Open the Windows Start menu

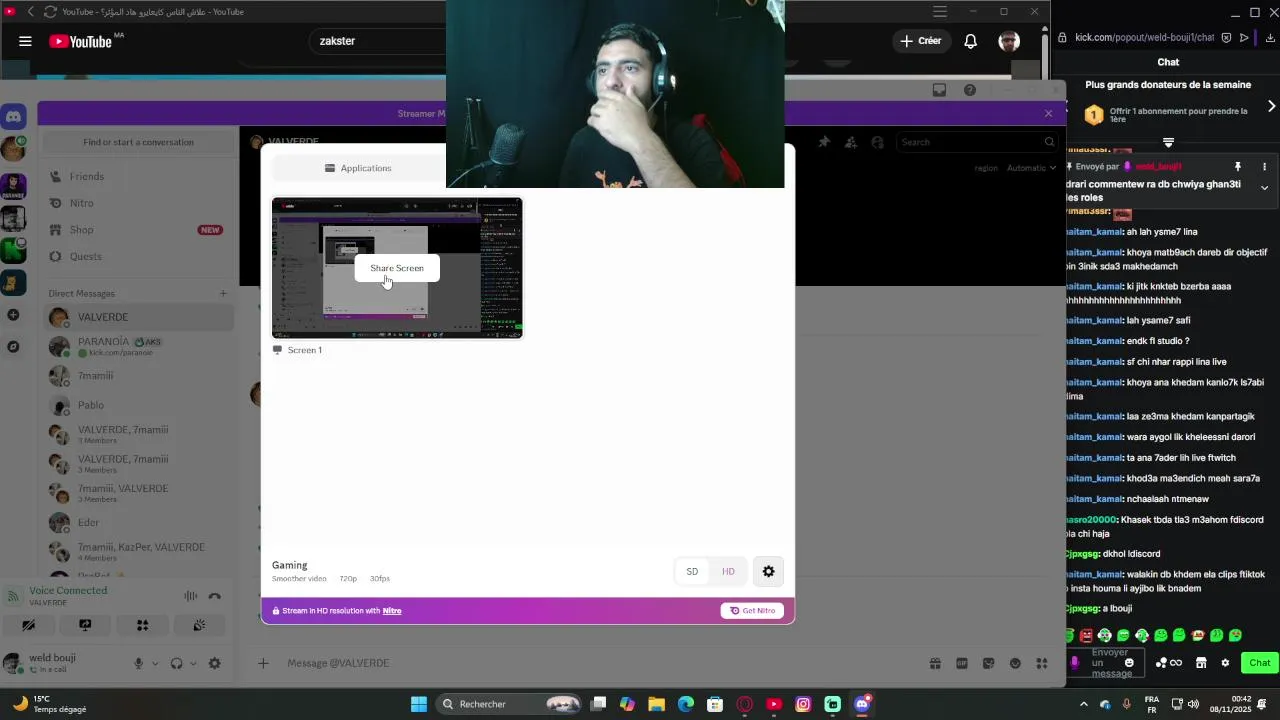click(419, 704)
